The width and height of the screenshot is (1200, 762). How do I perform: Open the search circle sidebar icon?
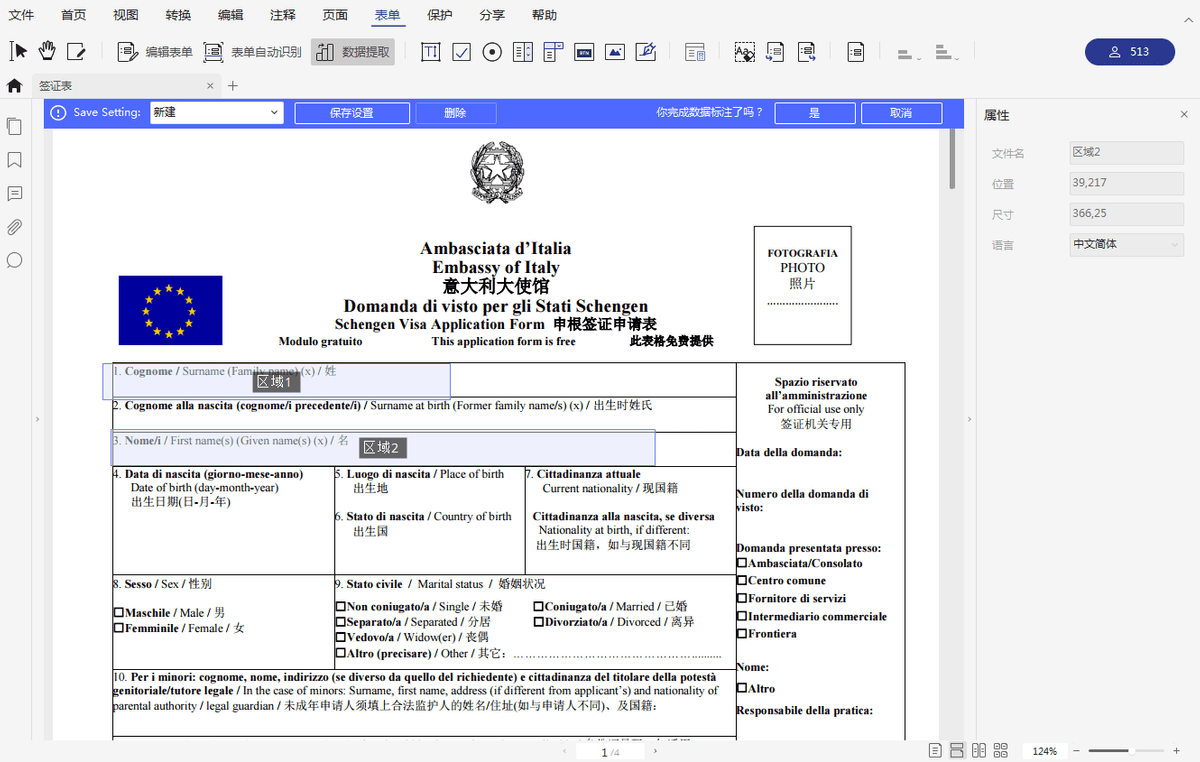pos(14,260)
